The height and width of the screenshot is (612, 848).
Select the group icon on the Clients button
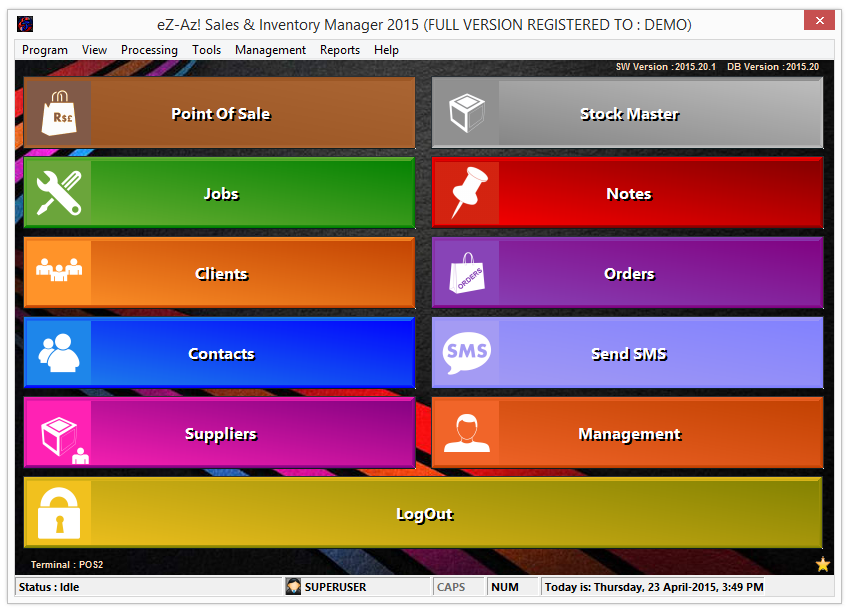[x=58, y=272]
